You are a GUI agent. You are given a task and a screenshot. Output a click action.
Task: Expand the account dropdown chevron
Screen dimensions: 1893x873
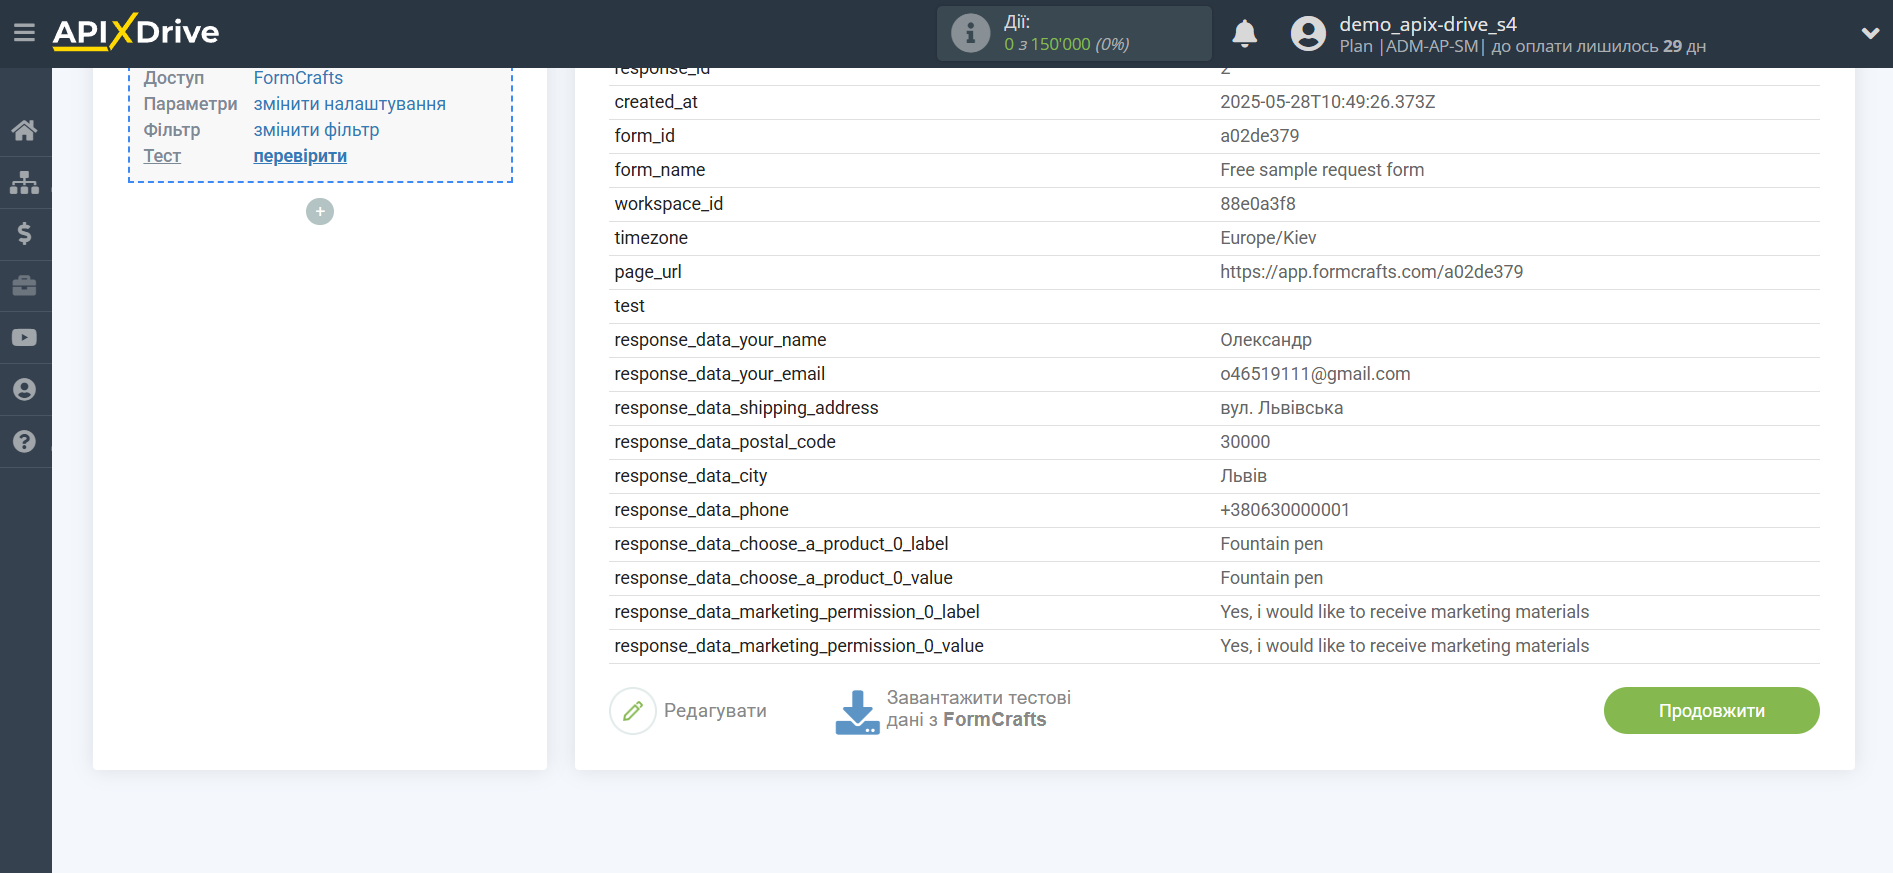tap(1870, 33)
